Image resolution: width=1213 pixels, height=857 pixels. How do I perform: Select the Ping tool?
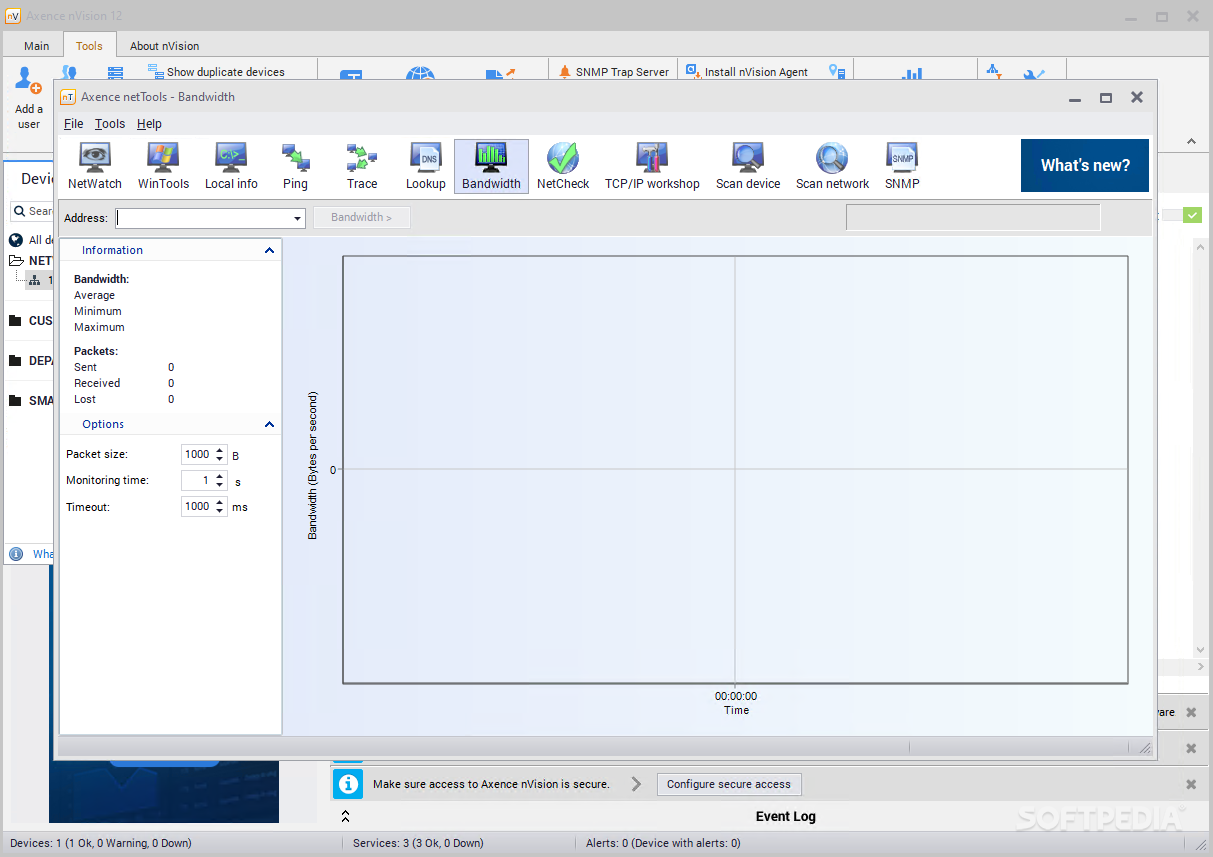click(x=295, y=166)
